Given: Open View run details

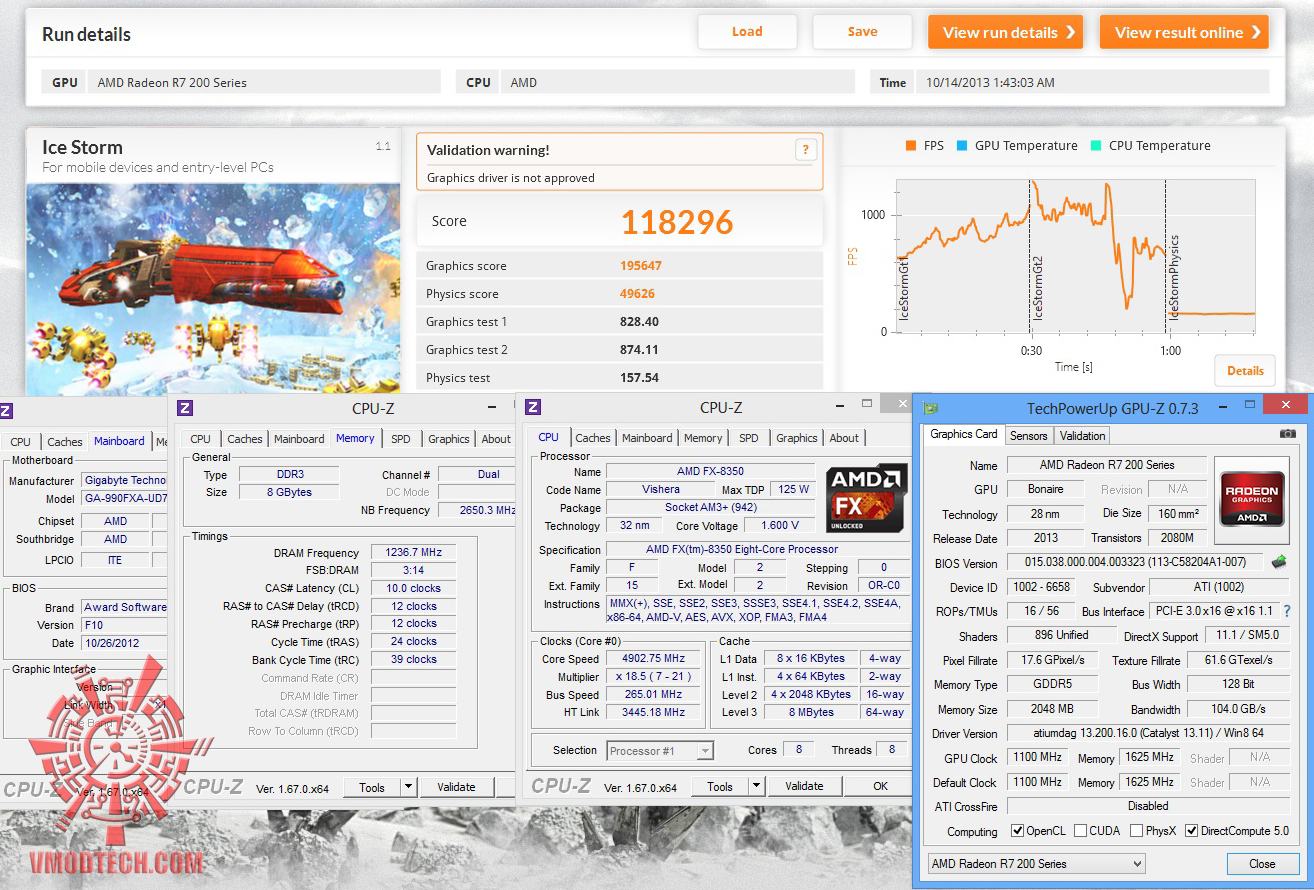Looking at the screenshot, I should coord(1006,32).
